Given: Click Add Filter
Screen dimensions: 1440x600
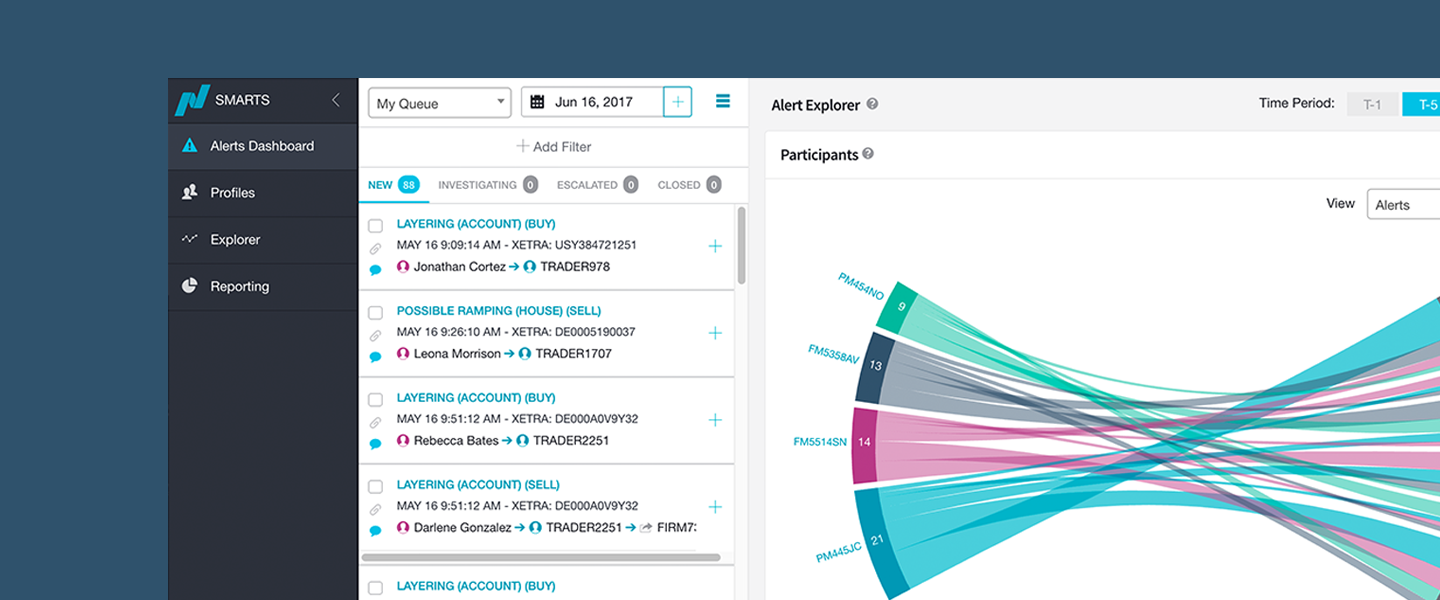Looking at the screenshot, I should click(553, 146).
